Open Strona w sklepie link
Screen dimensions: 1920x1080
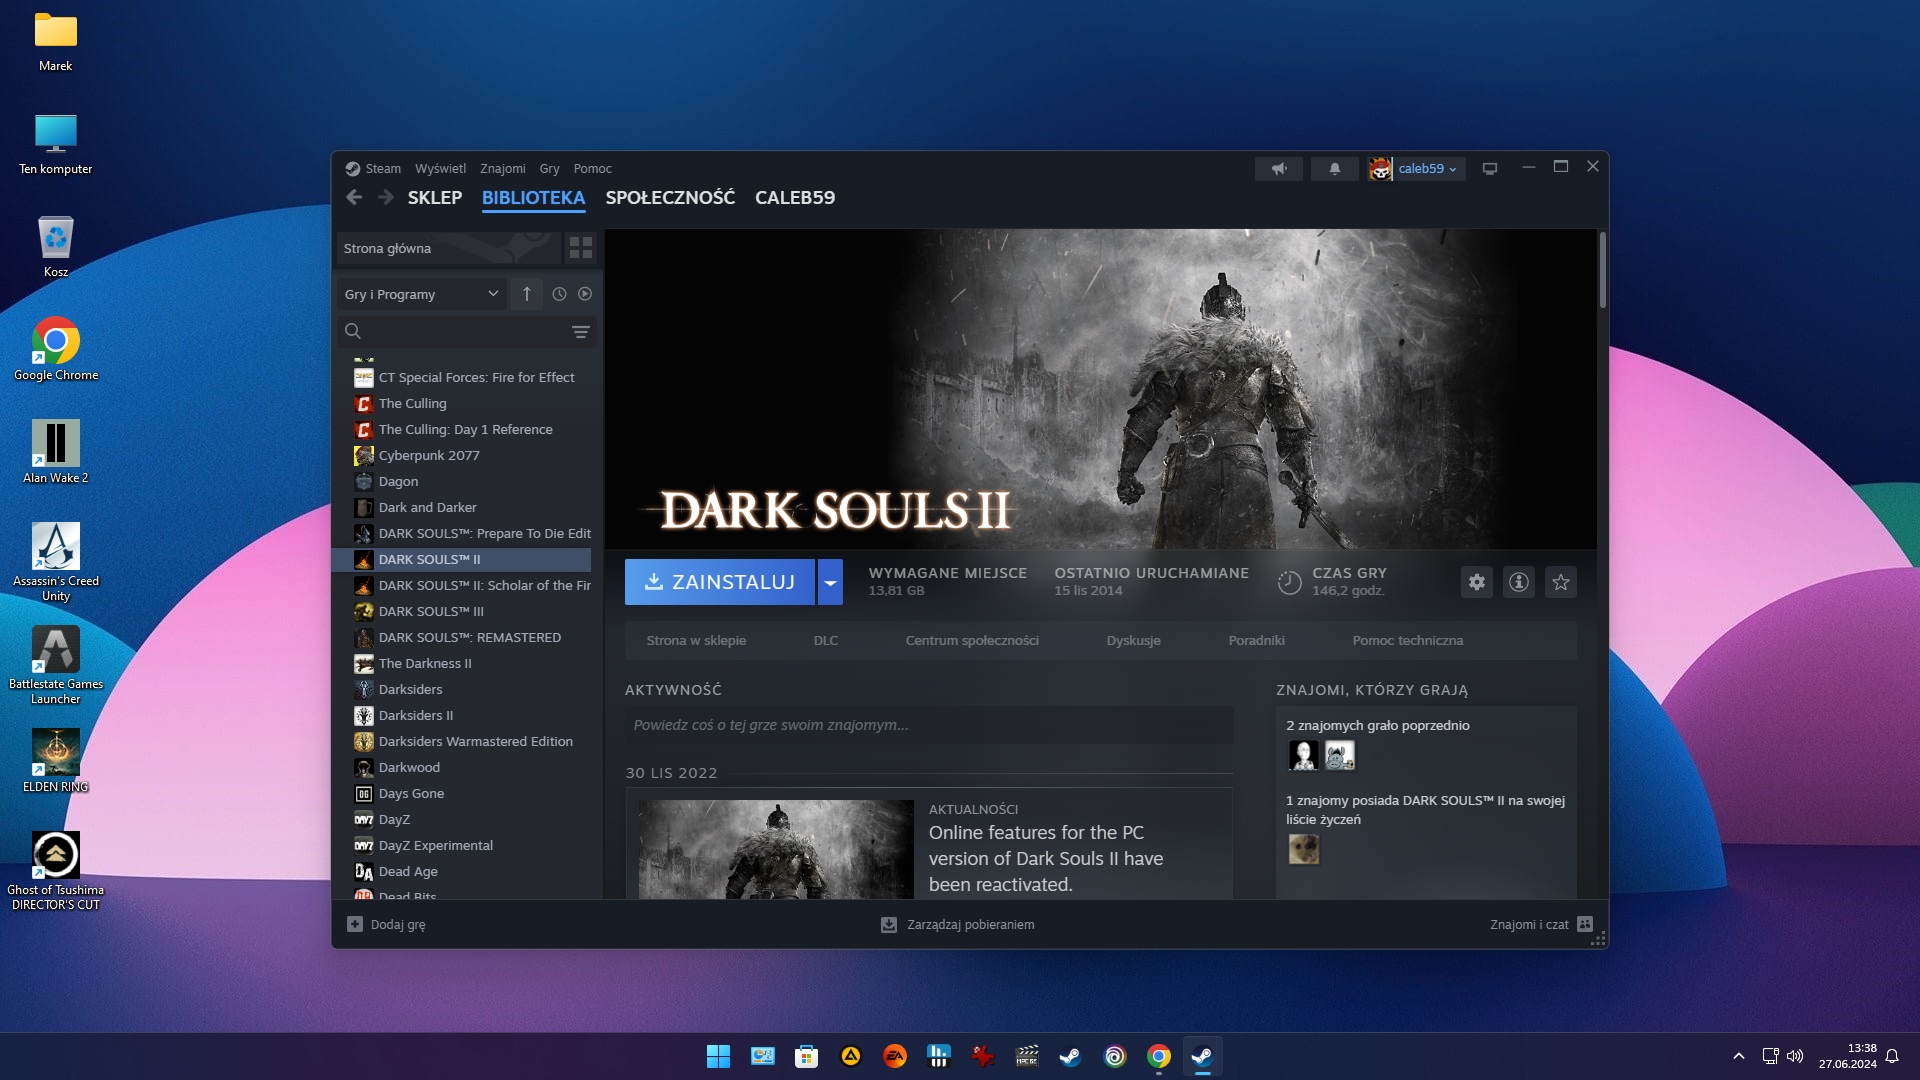(696, 641)
